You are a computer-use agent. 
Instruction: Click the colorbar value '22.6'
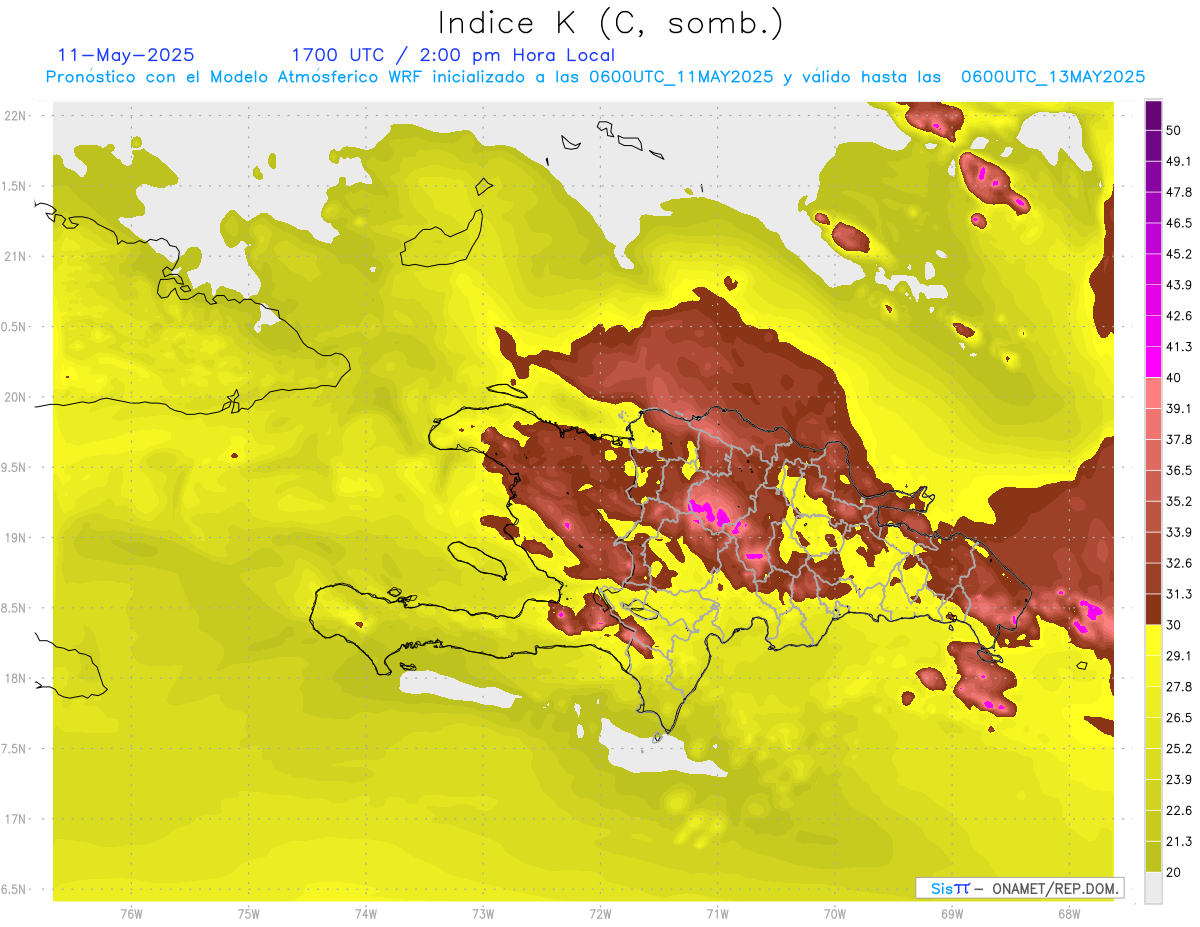coord(1179,810)
